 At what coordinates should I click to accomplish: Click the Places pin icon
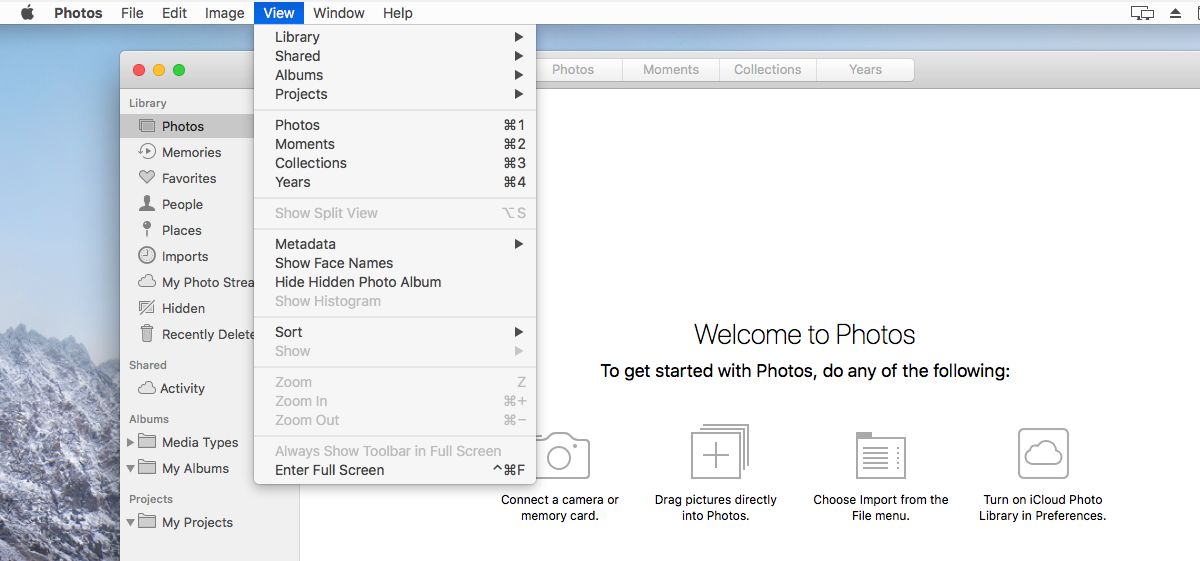(x=147, y=230)
